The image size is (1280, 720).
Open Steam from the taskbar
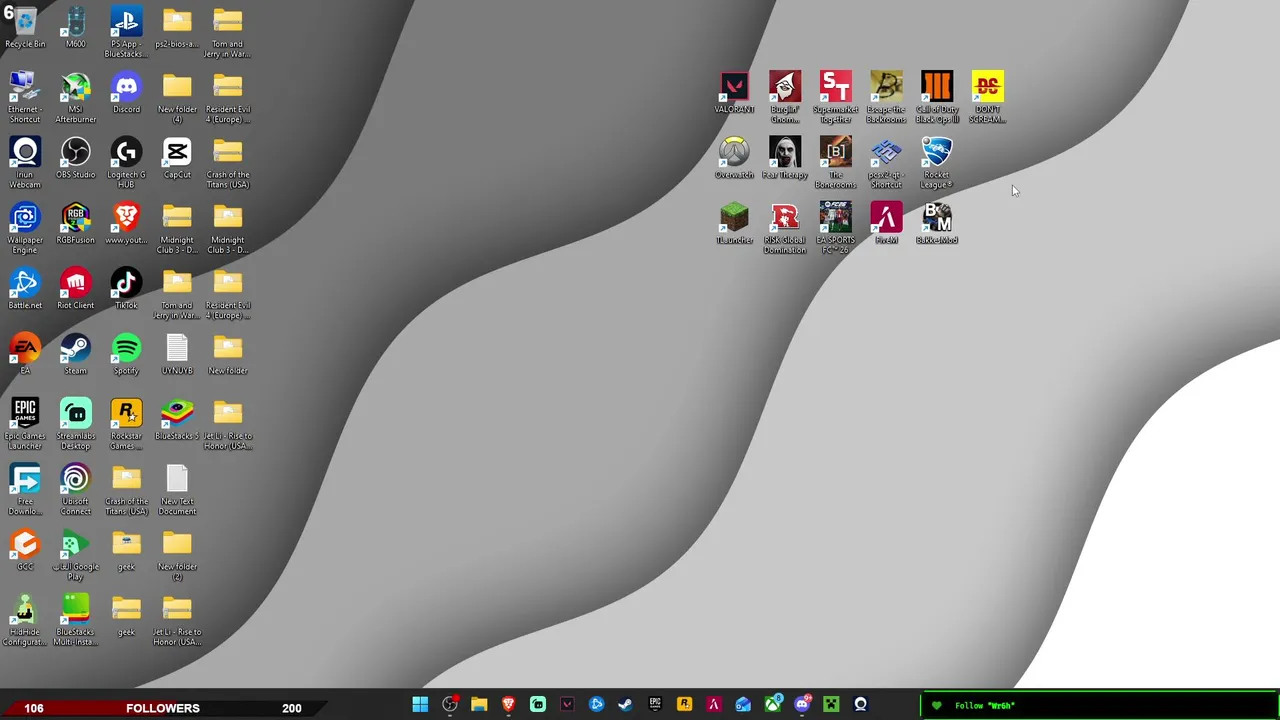(626, 705)
